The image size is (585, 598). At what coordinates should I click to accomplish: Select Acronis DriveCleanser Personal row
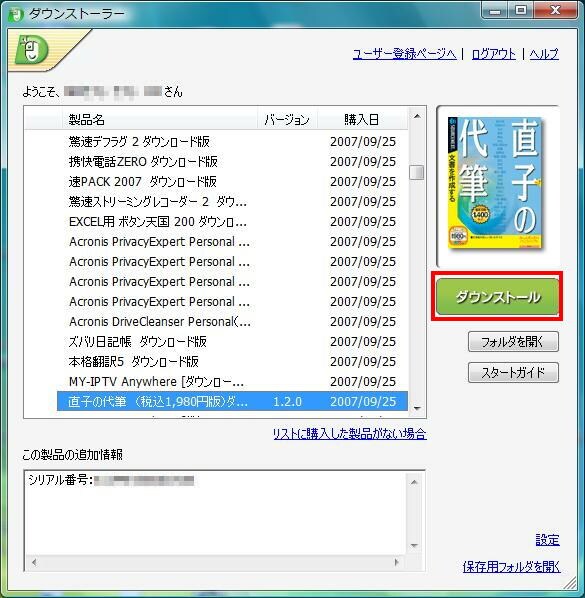coord(232,322)
